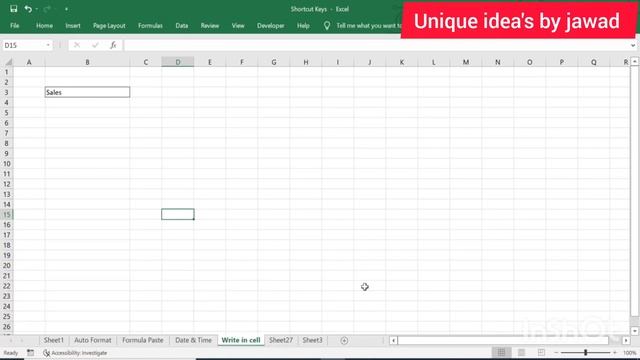640x360 pixels.
Task: Open the Date & Time worksheet tab
Action: [193, 340]
